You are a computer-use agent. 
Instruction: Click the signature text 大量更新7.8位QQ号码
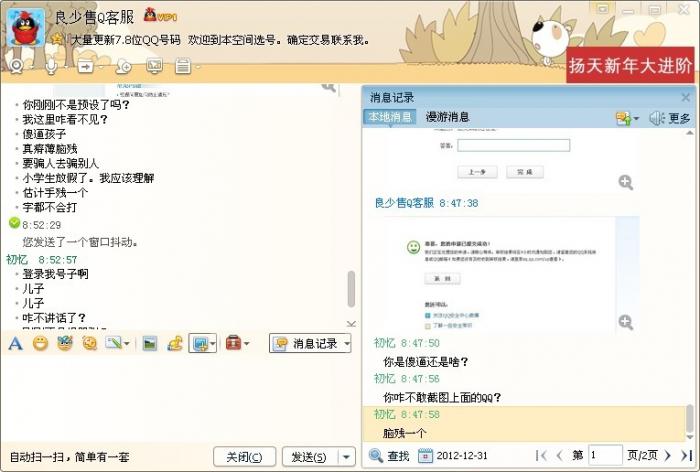pos(125,40)
